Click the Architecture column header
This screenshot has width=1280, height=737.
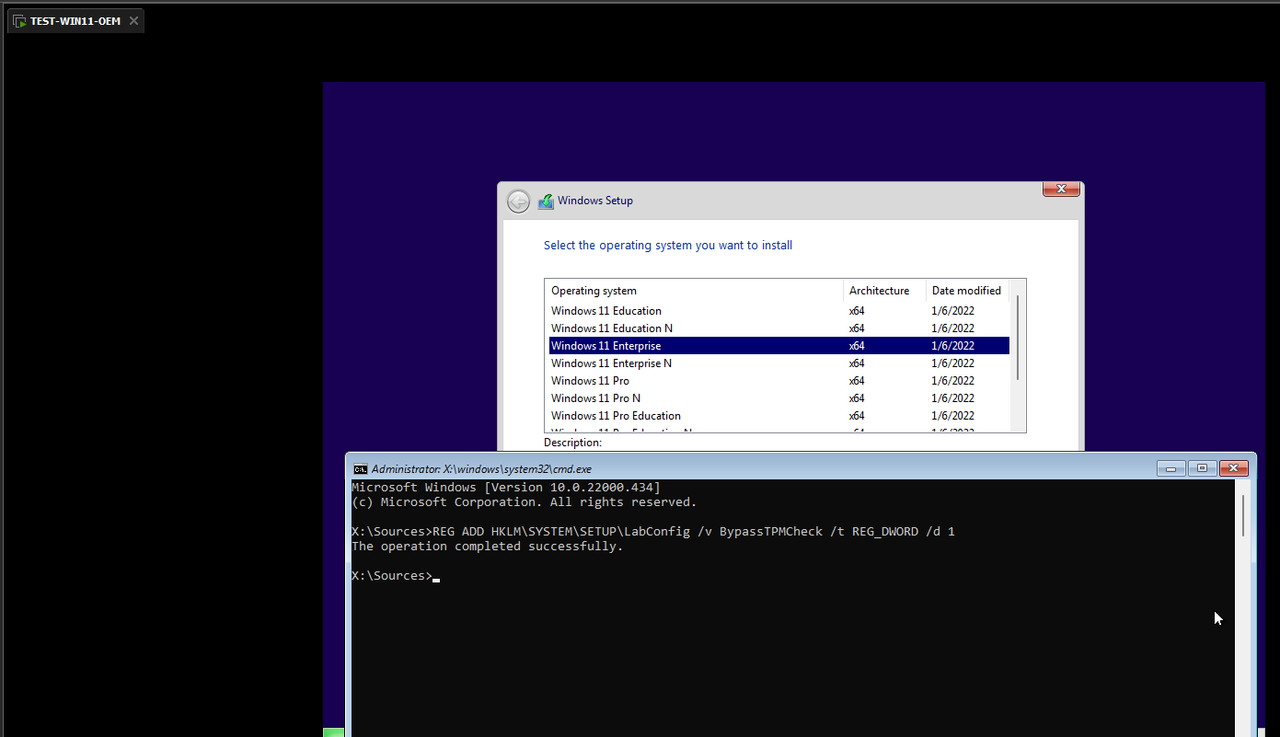tap(885, 291)
